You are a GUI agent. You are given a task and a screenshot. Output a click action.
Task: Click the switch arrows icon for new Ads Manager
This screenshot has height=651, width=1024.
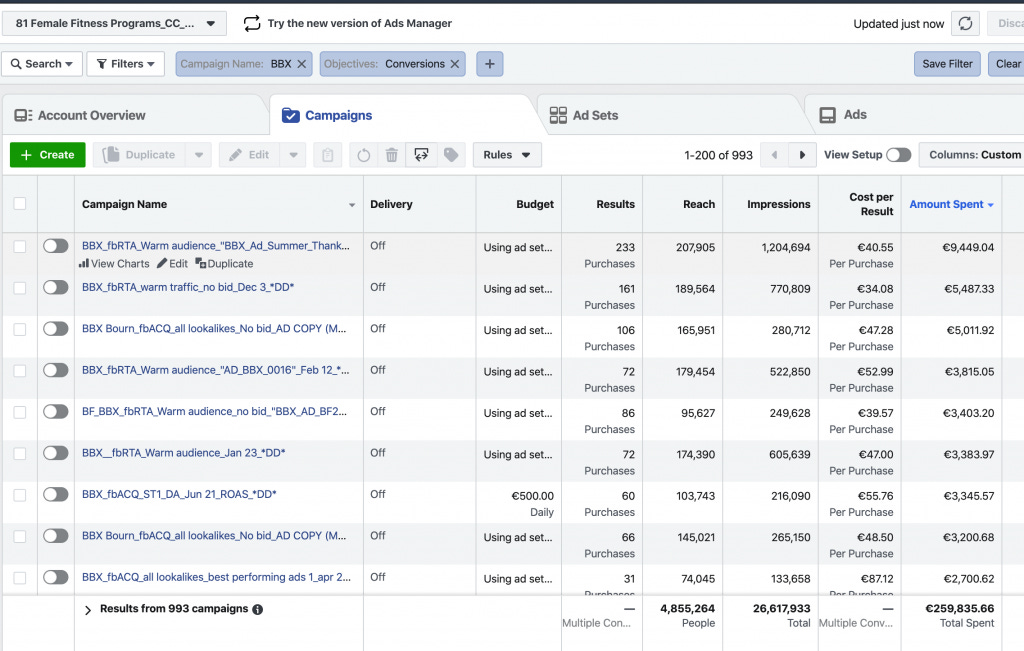point(251,24)
